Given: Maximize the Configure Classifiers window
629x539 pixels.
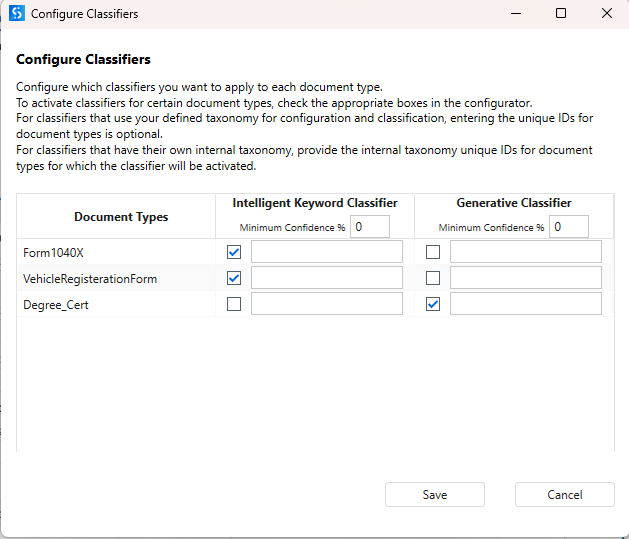Looking at the screenshot, I should coord(561,13).
